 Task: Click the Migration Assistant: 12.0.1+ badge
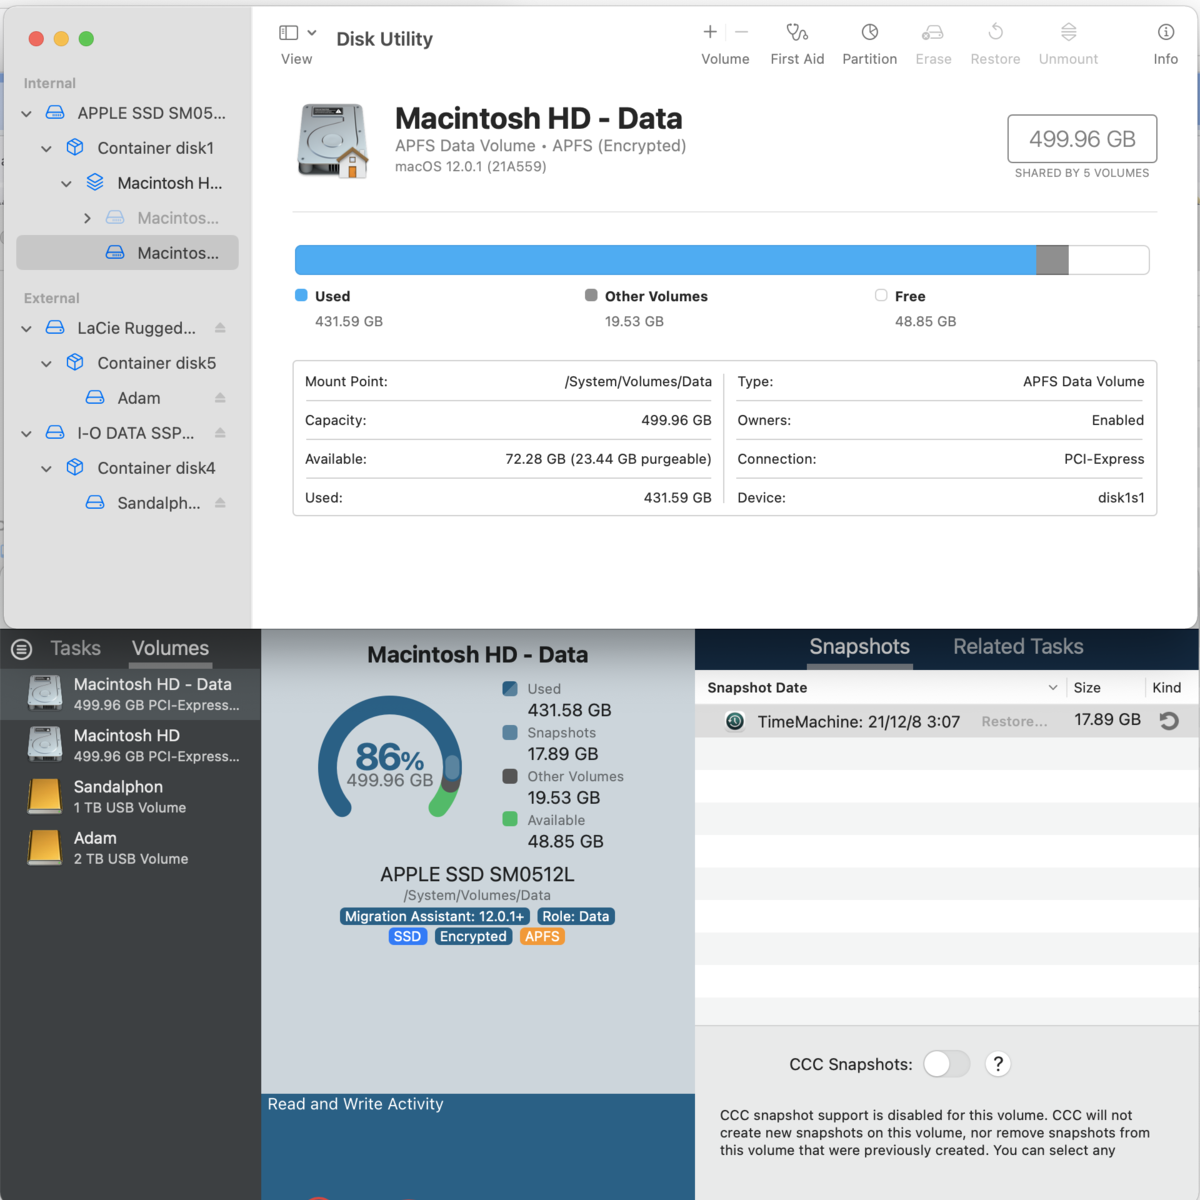pos(434,916)
